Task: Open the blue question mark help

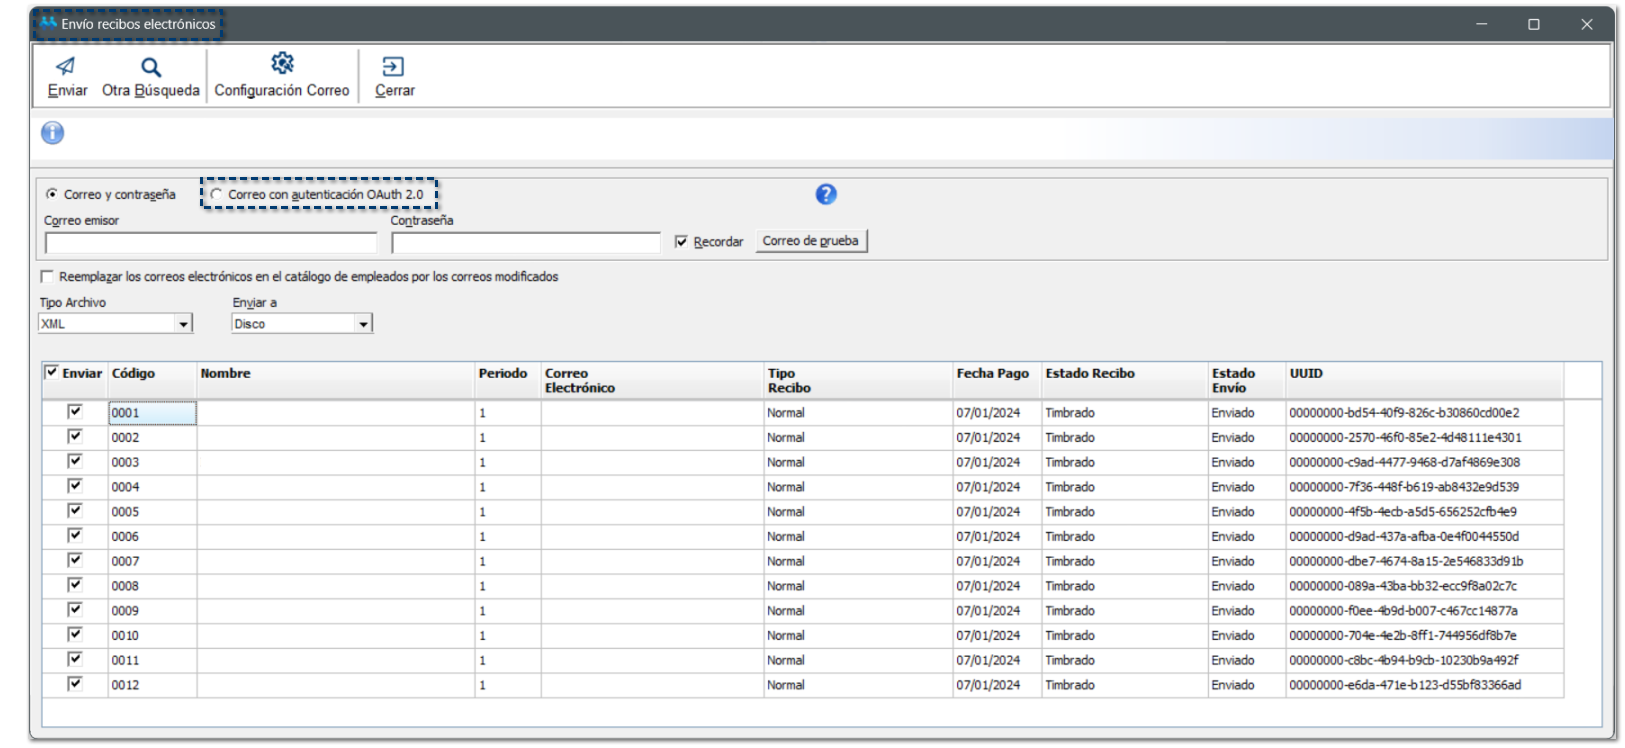Action: (825, 194)
